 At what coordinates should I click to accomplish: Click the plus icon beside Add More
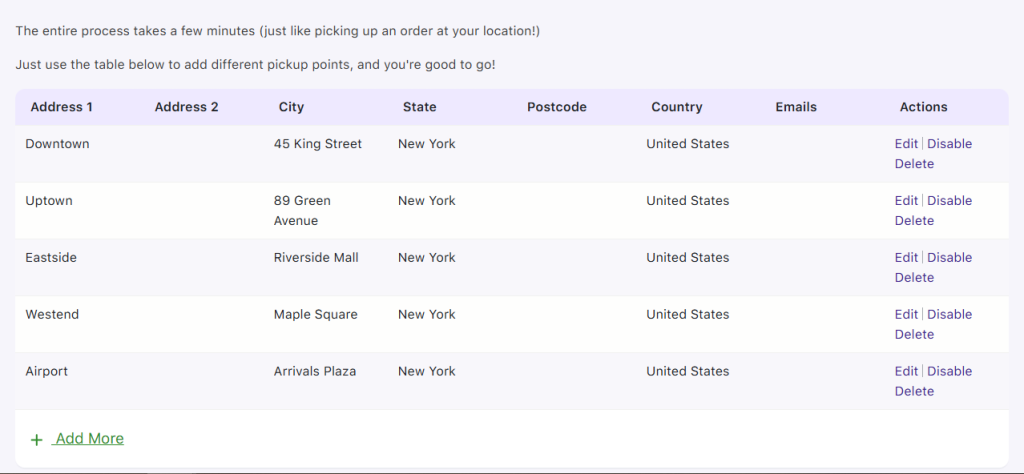click(37, 440)
